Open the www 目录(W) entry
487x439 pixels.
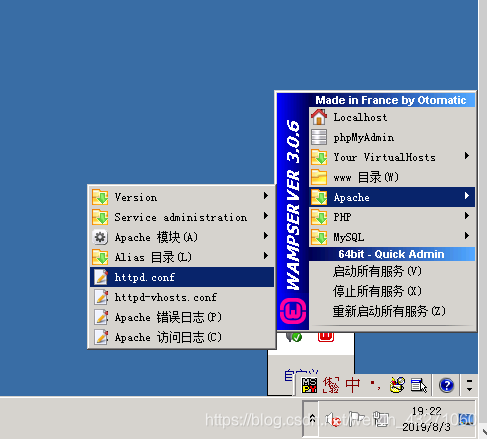392,177
